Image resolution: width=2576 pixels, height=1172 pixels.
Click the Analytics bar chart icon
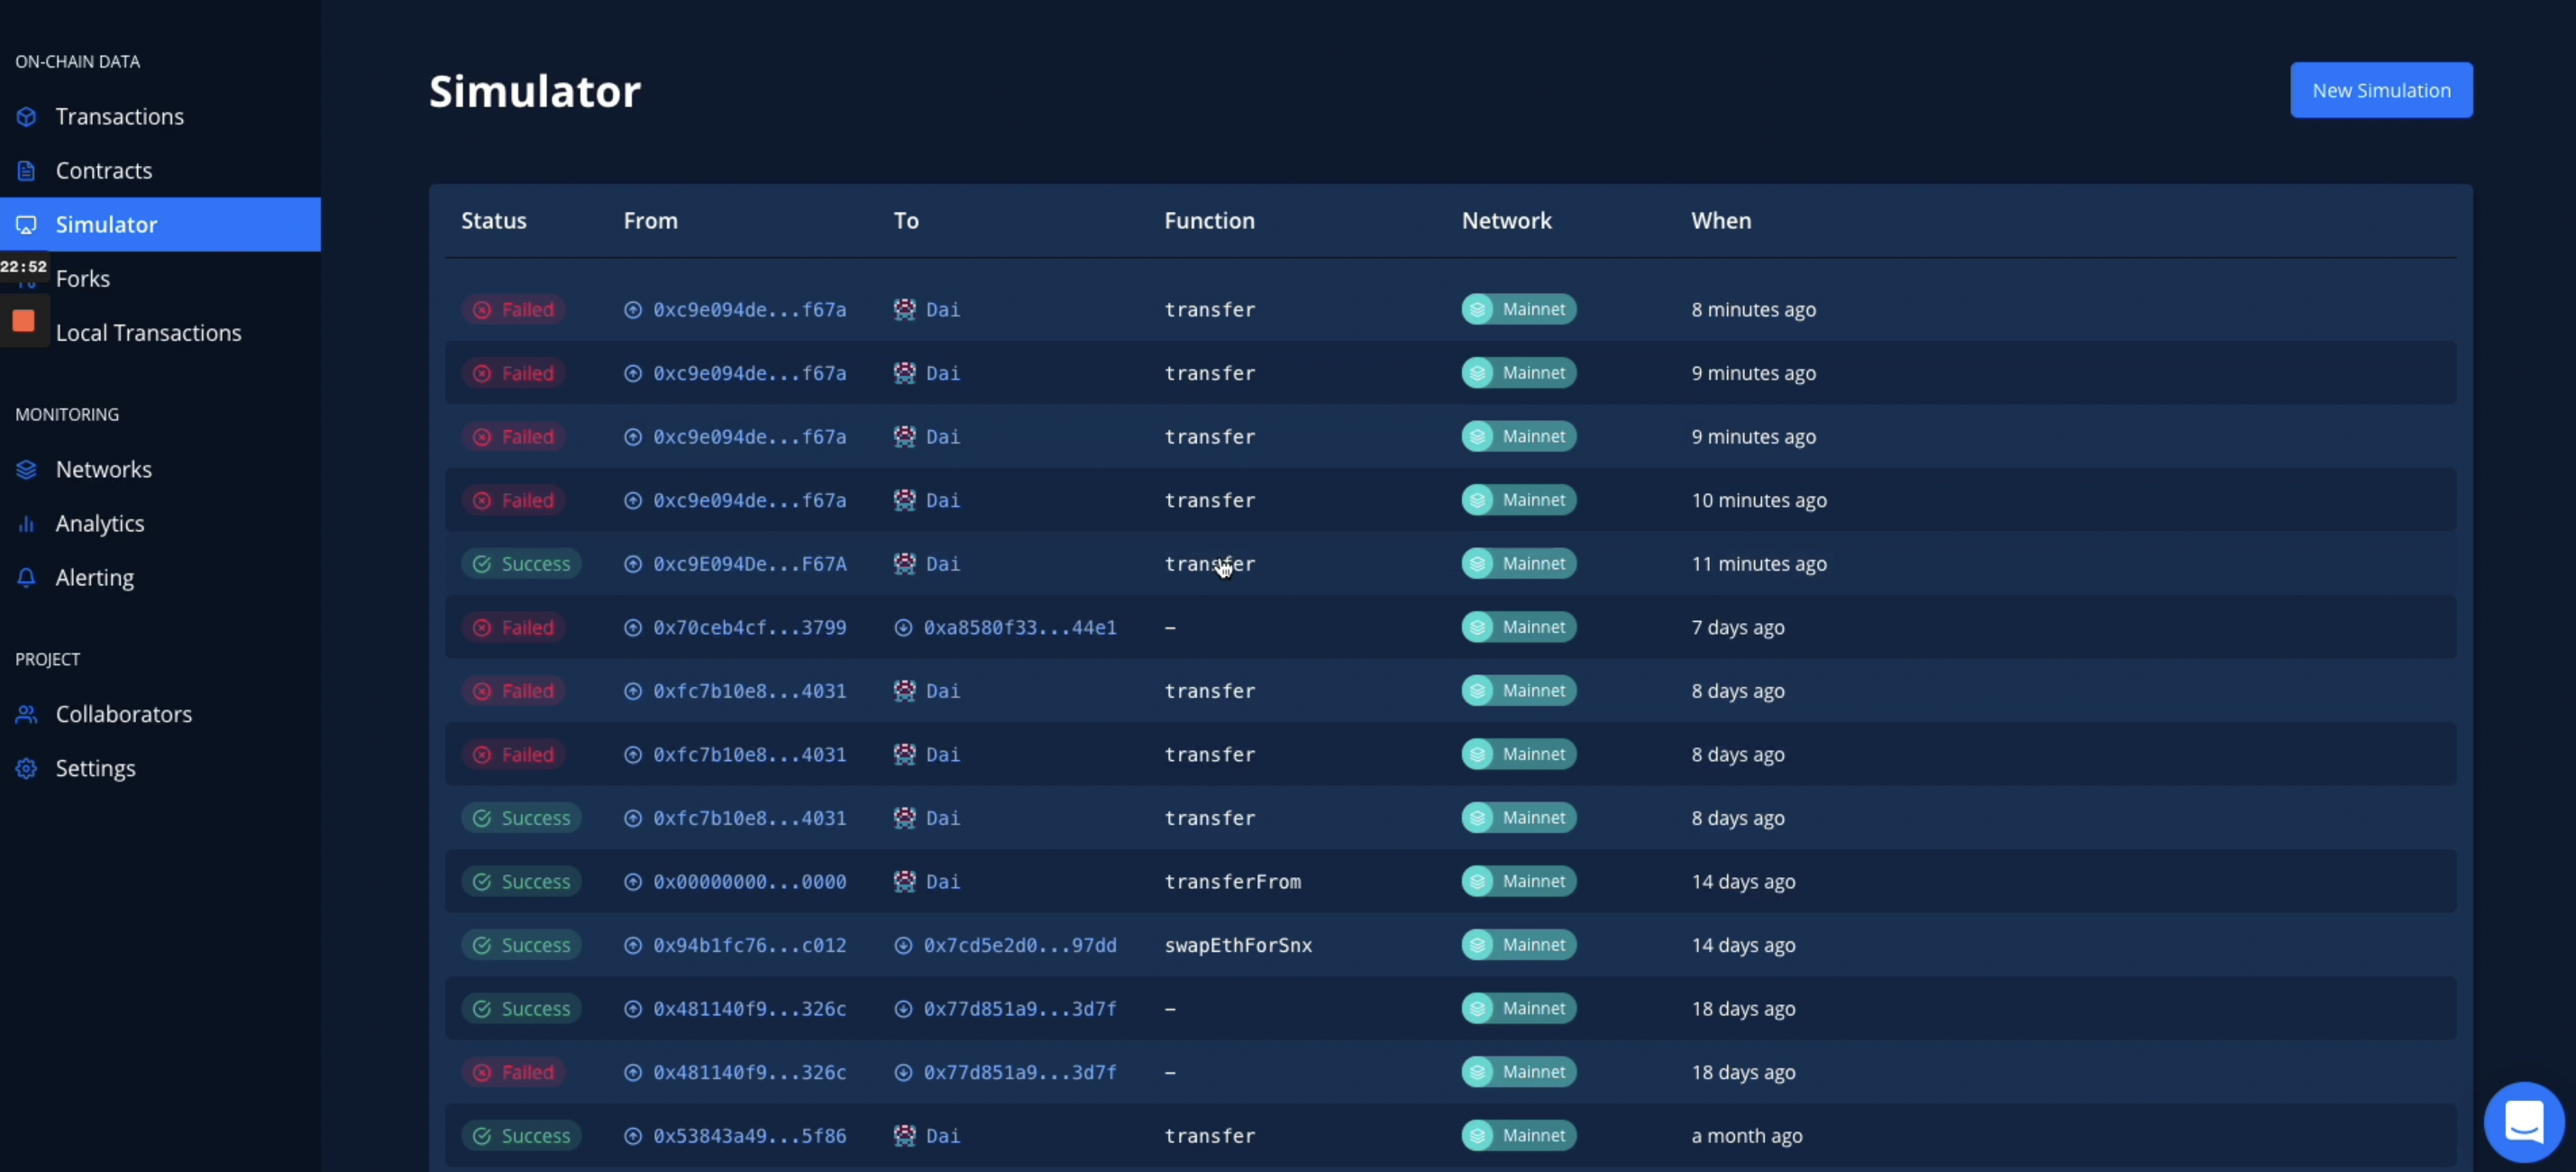[x=27, y=524]
